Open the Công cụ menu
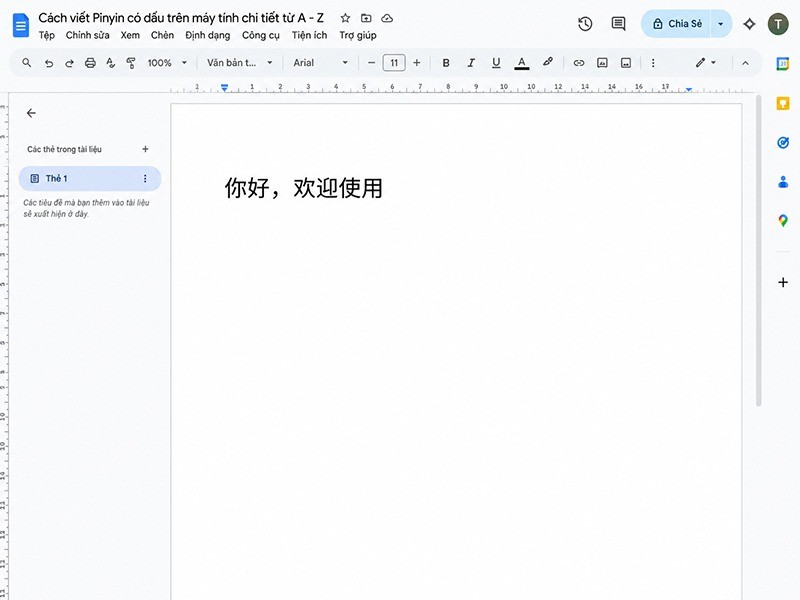This screenshot has height=600, width=800. [261, 35]
